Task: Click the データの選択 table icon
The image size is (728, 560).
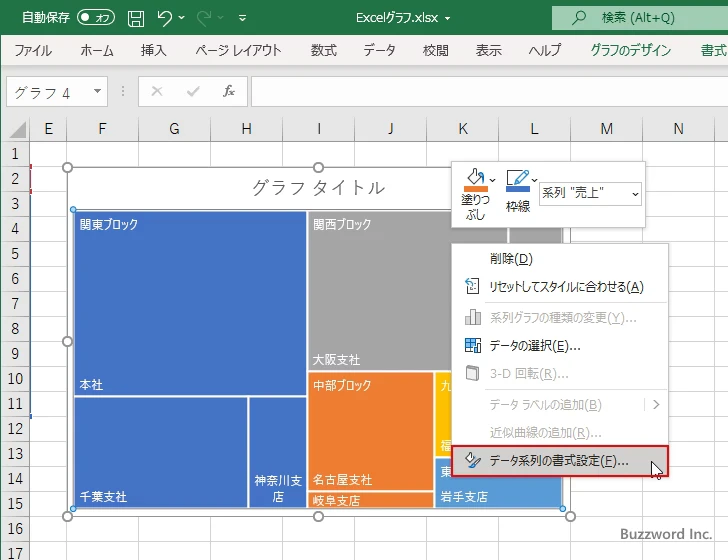Action: pos(473,345)
